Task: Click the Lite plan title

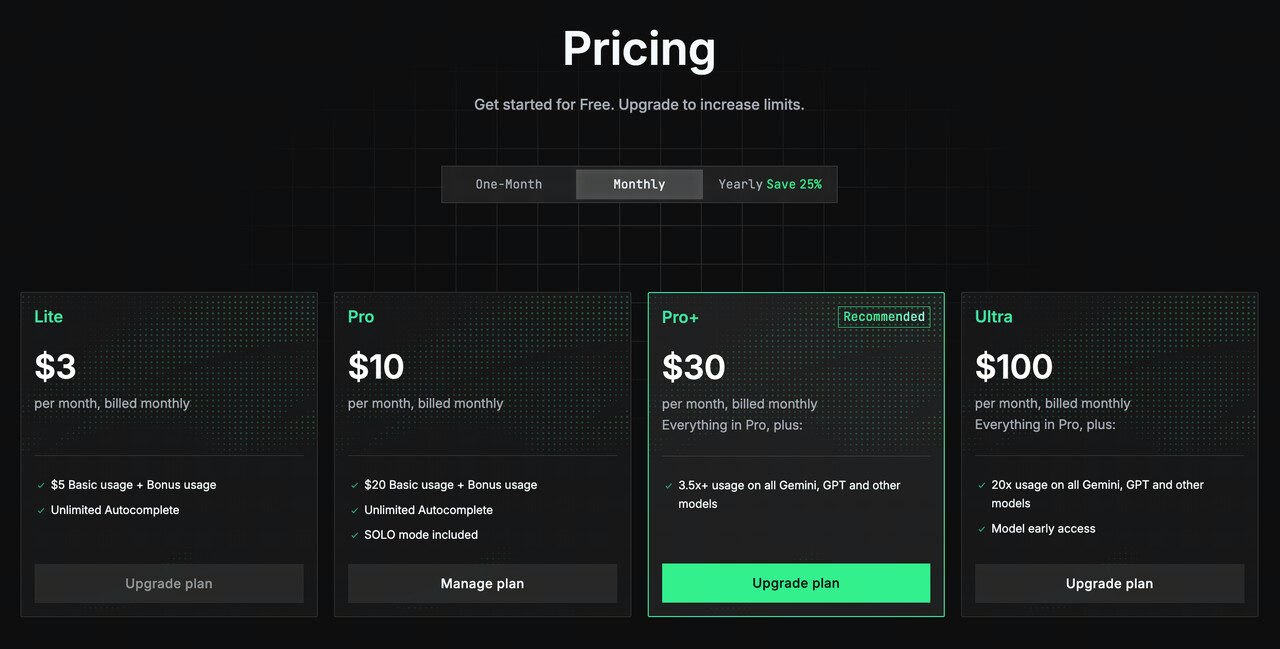Action: click(48, 317)
